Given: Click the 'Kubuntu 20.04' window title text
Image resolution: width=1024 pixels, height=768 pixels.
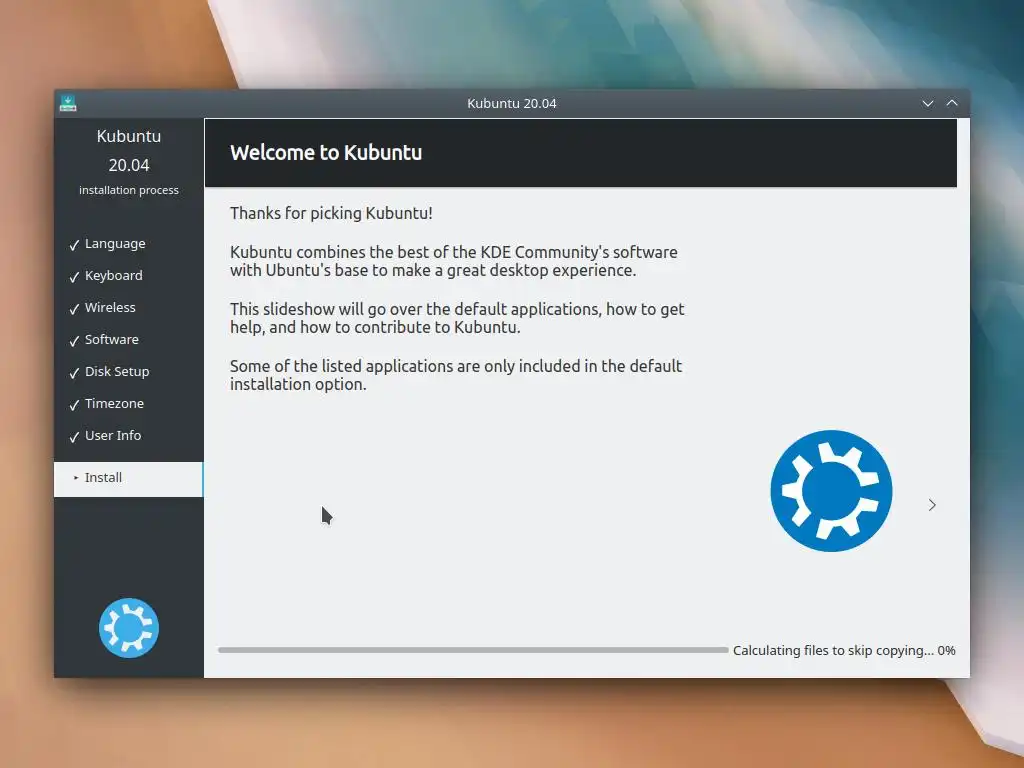Looking at the screenshot, I should tap(511, 103).
